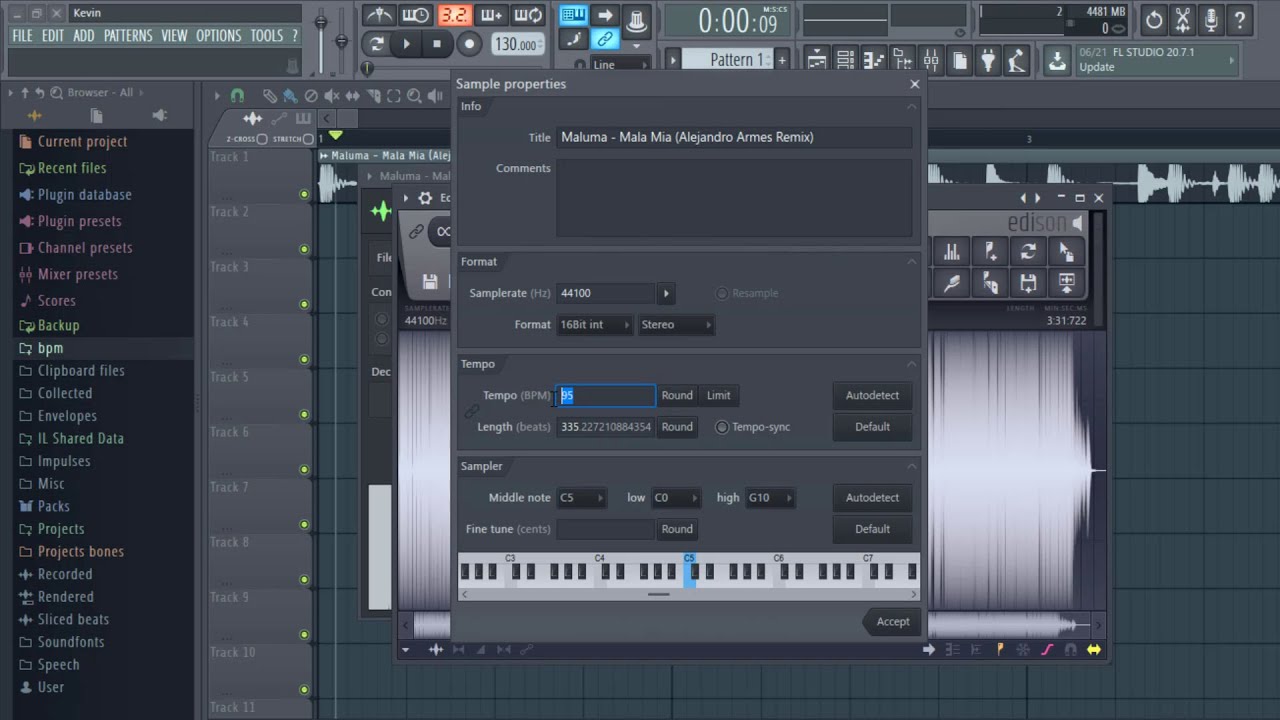The width and height of the screenshot is (1280, 720).
Task: Click the Edison spectrum bars icon
Action: pos(952,253)
